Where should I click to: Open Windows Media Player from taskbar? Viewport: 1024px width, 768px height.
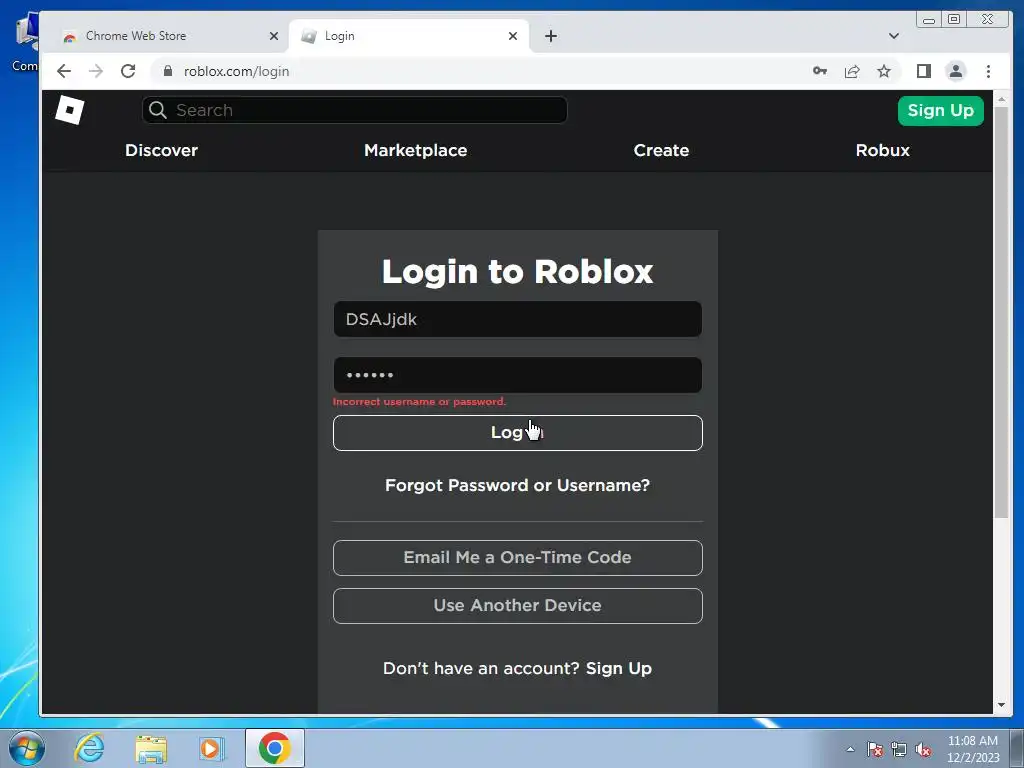211,748
